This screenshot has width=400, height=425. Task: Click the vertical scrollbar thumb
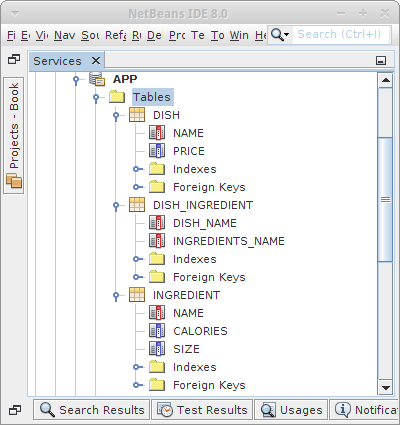coord(385,199)
